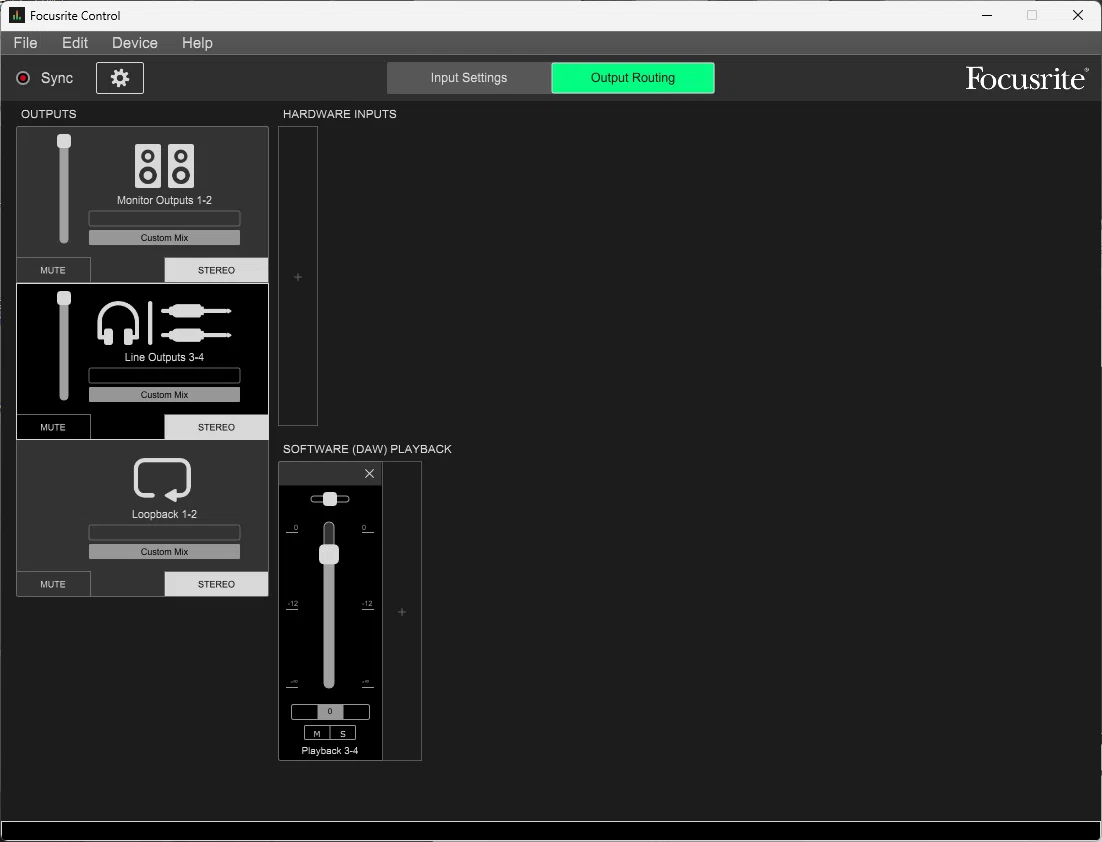Image resolution: width=1102 pixels, height=842 pixels.
Task: Mute Line Outputs 3-4
Action: pyautogui.click(x=53, y=427)
